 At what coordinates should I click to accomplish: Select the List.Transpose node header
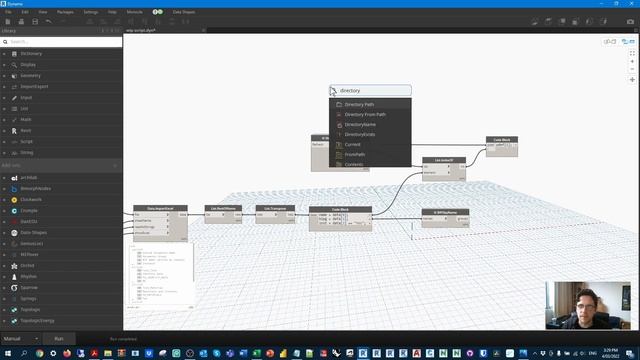pyautogui.click(x=275, y=208)
